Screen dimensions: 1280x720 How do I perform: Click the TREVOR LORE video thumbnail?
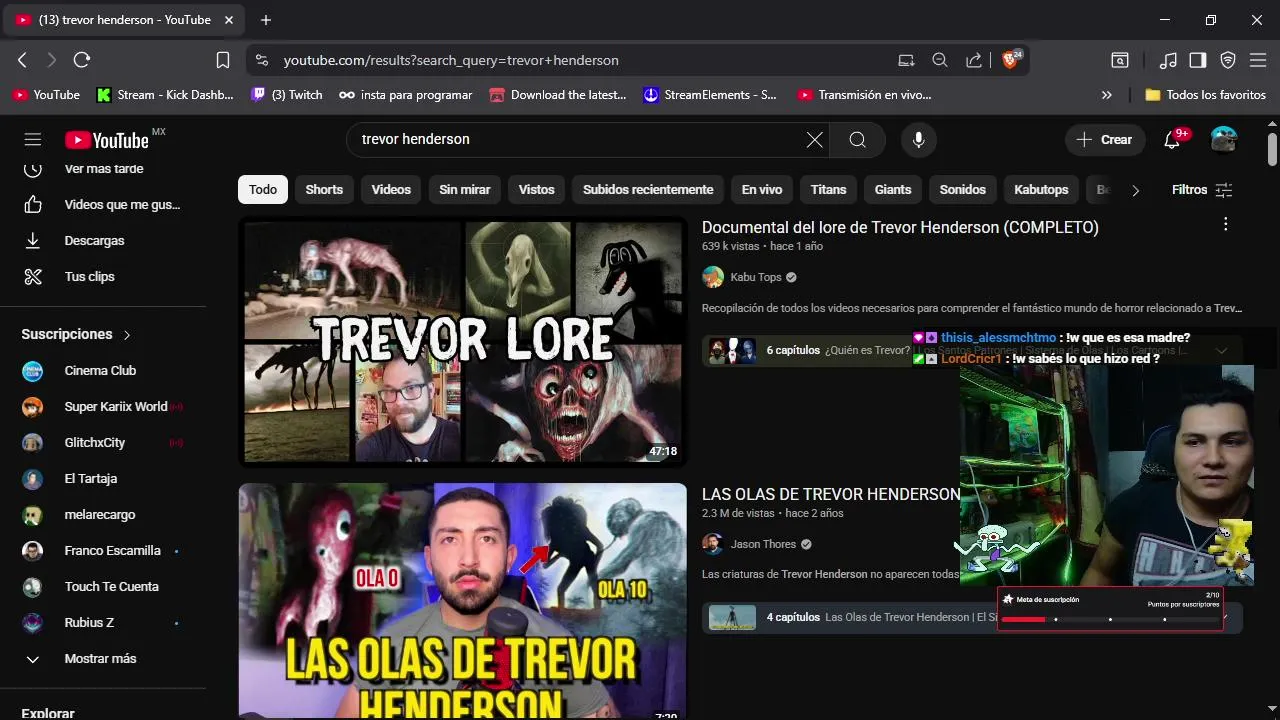click(463, 342)
